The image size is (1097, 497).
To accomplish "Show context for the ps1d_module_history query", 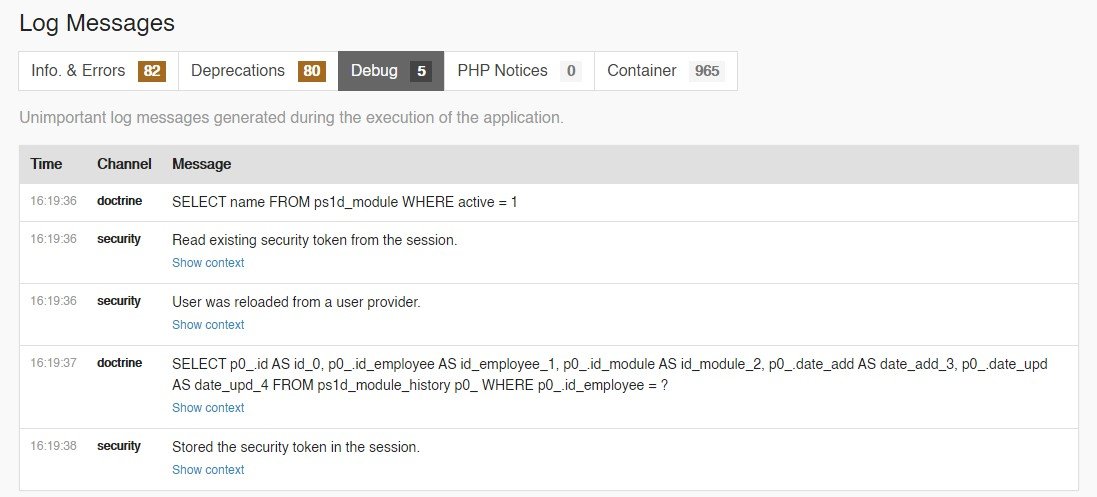I will coord(208,408).
